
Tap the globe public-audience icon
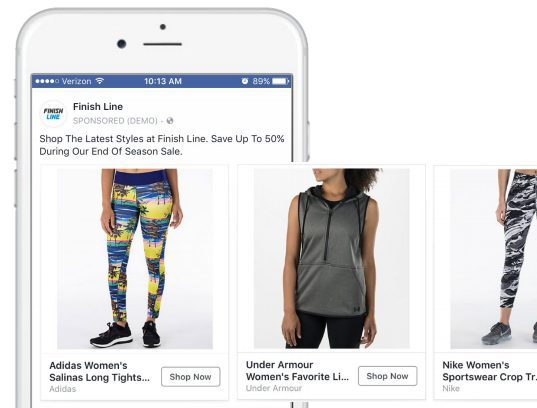pos(170,121)
